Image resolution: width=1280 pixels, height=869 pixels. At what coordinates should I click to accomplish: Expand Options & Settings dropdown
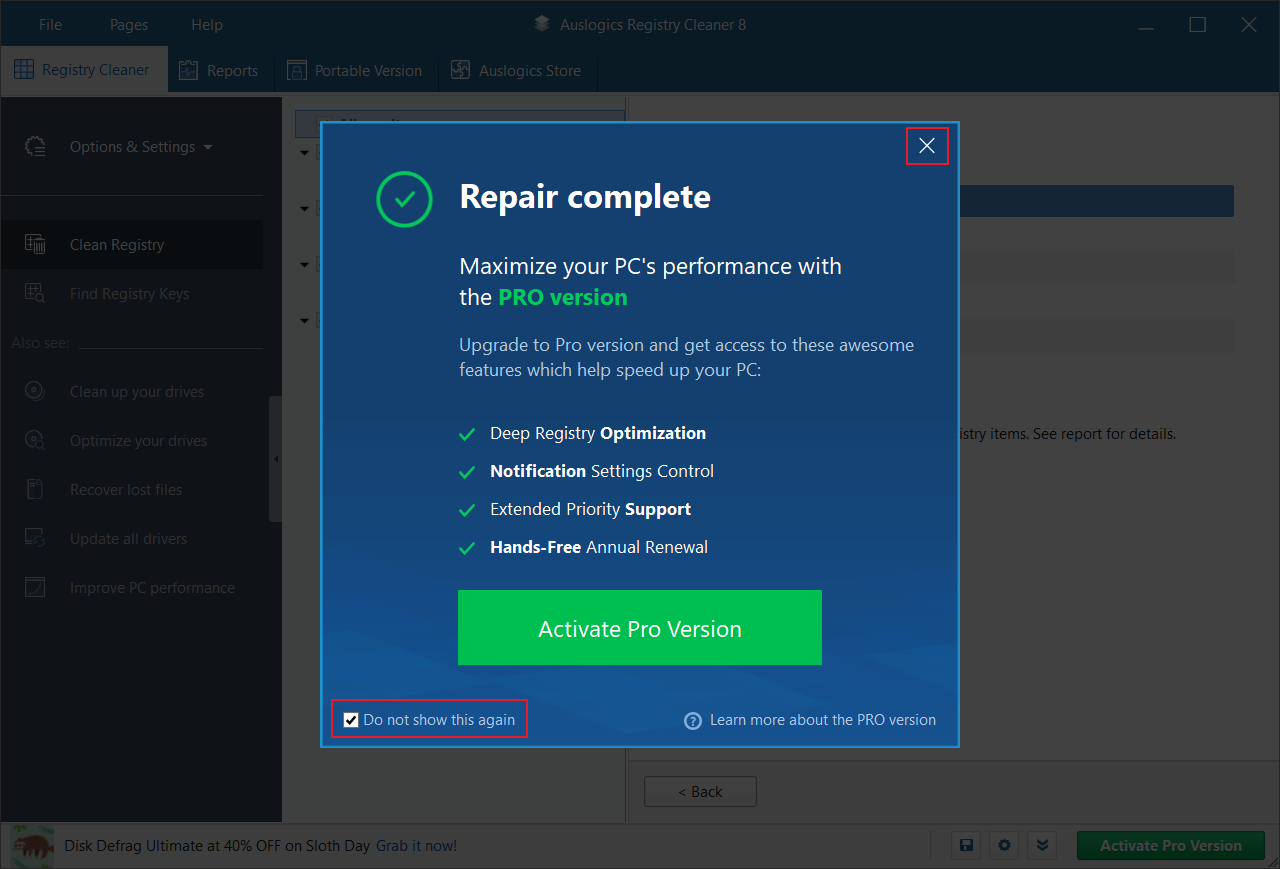click(x=141, y=147)
